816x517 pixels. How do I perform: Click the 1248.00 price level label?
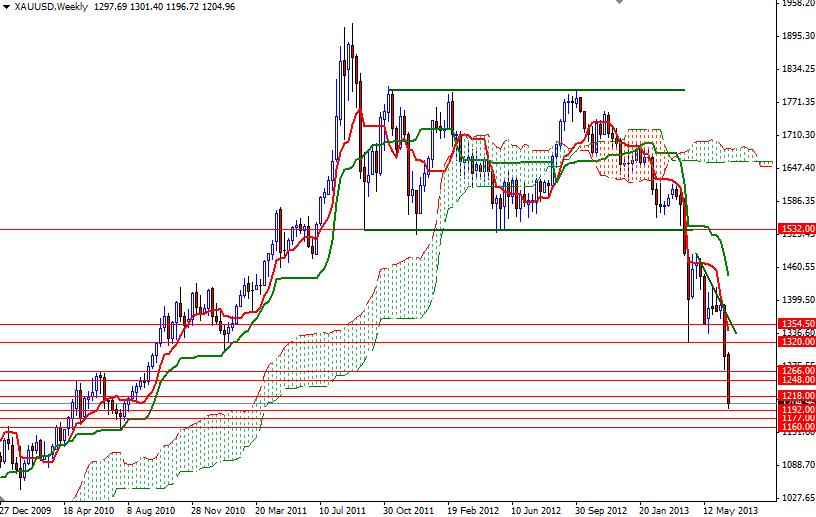click(795, 381)
